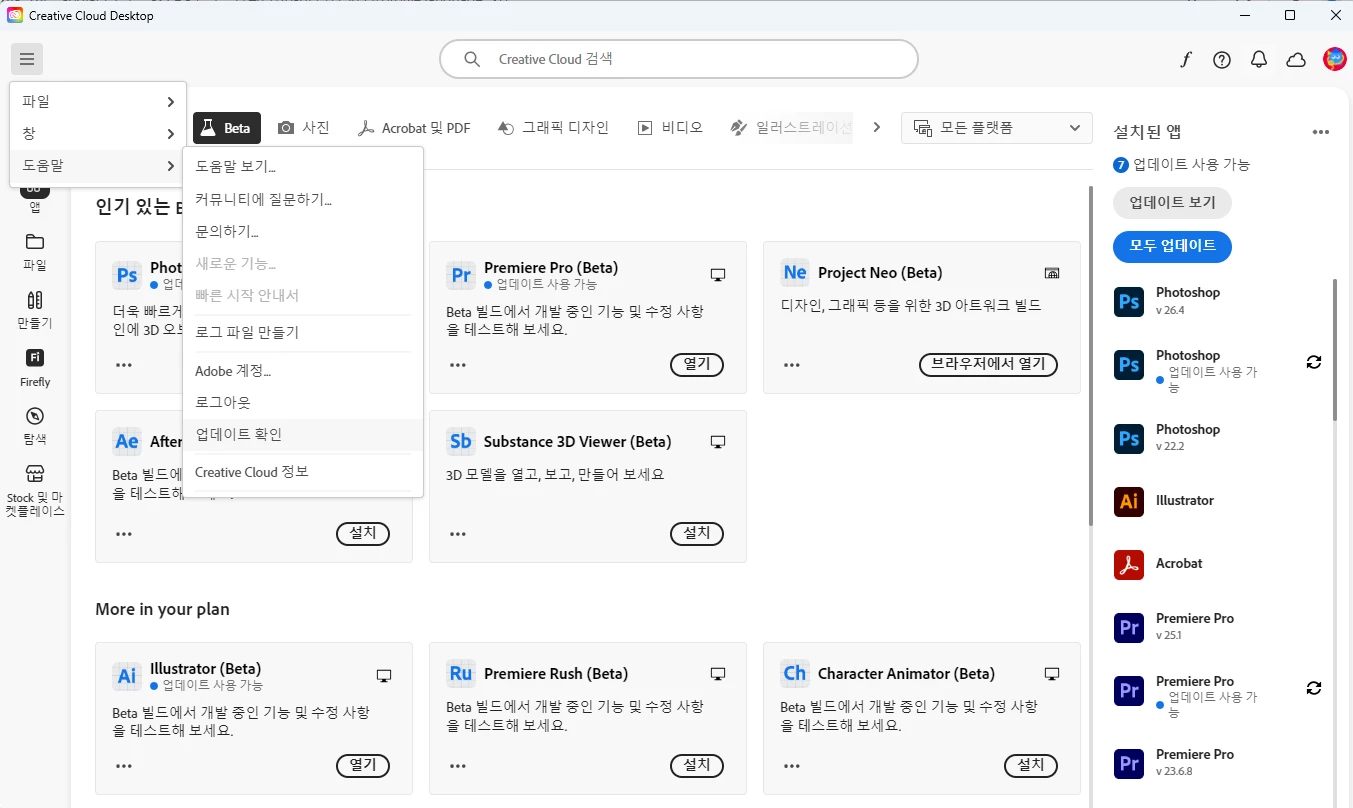
Task: Open the user profile avatar
Action: click(x=1335, y=59)
